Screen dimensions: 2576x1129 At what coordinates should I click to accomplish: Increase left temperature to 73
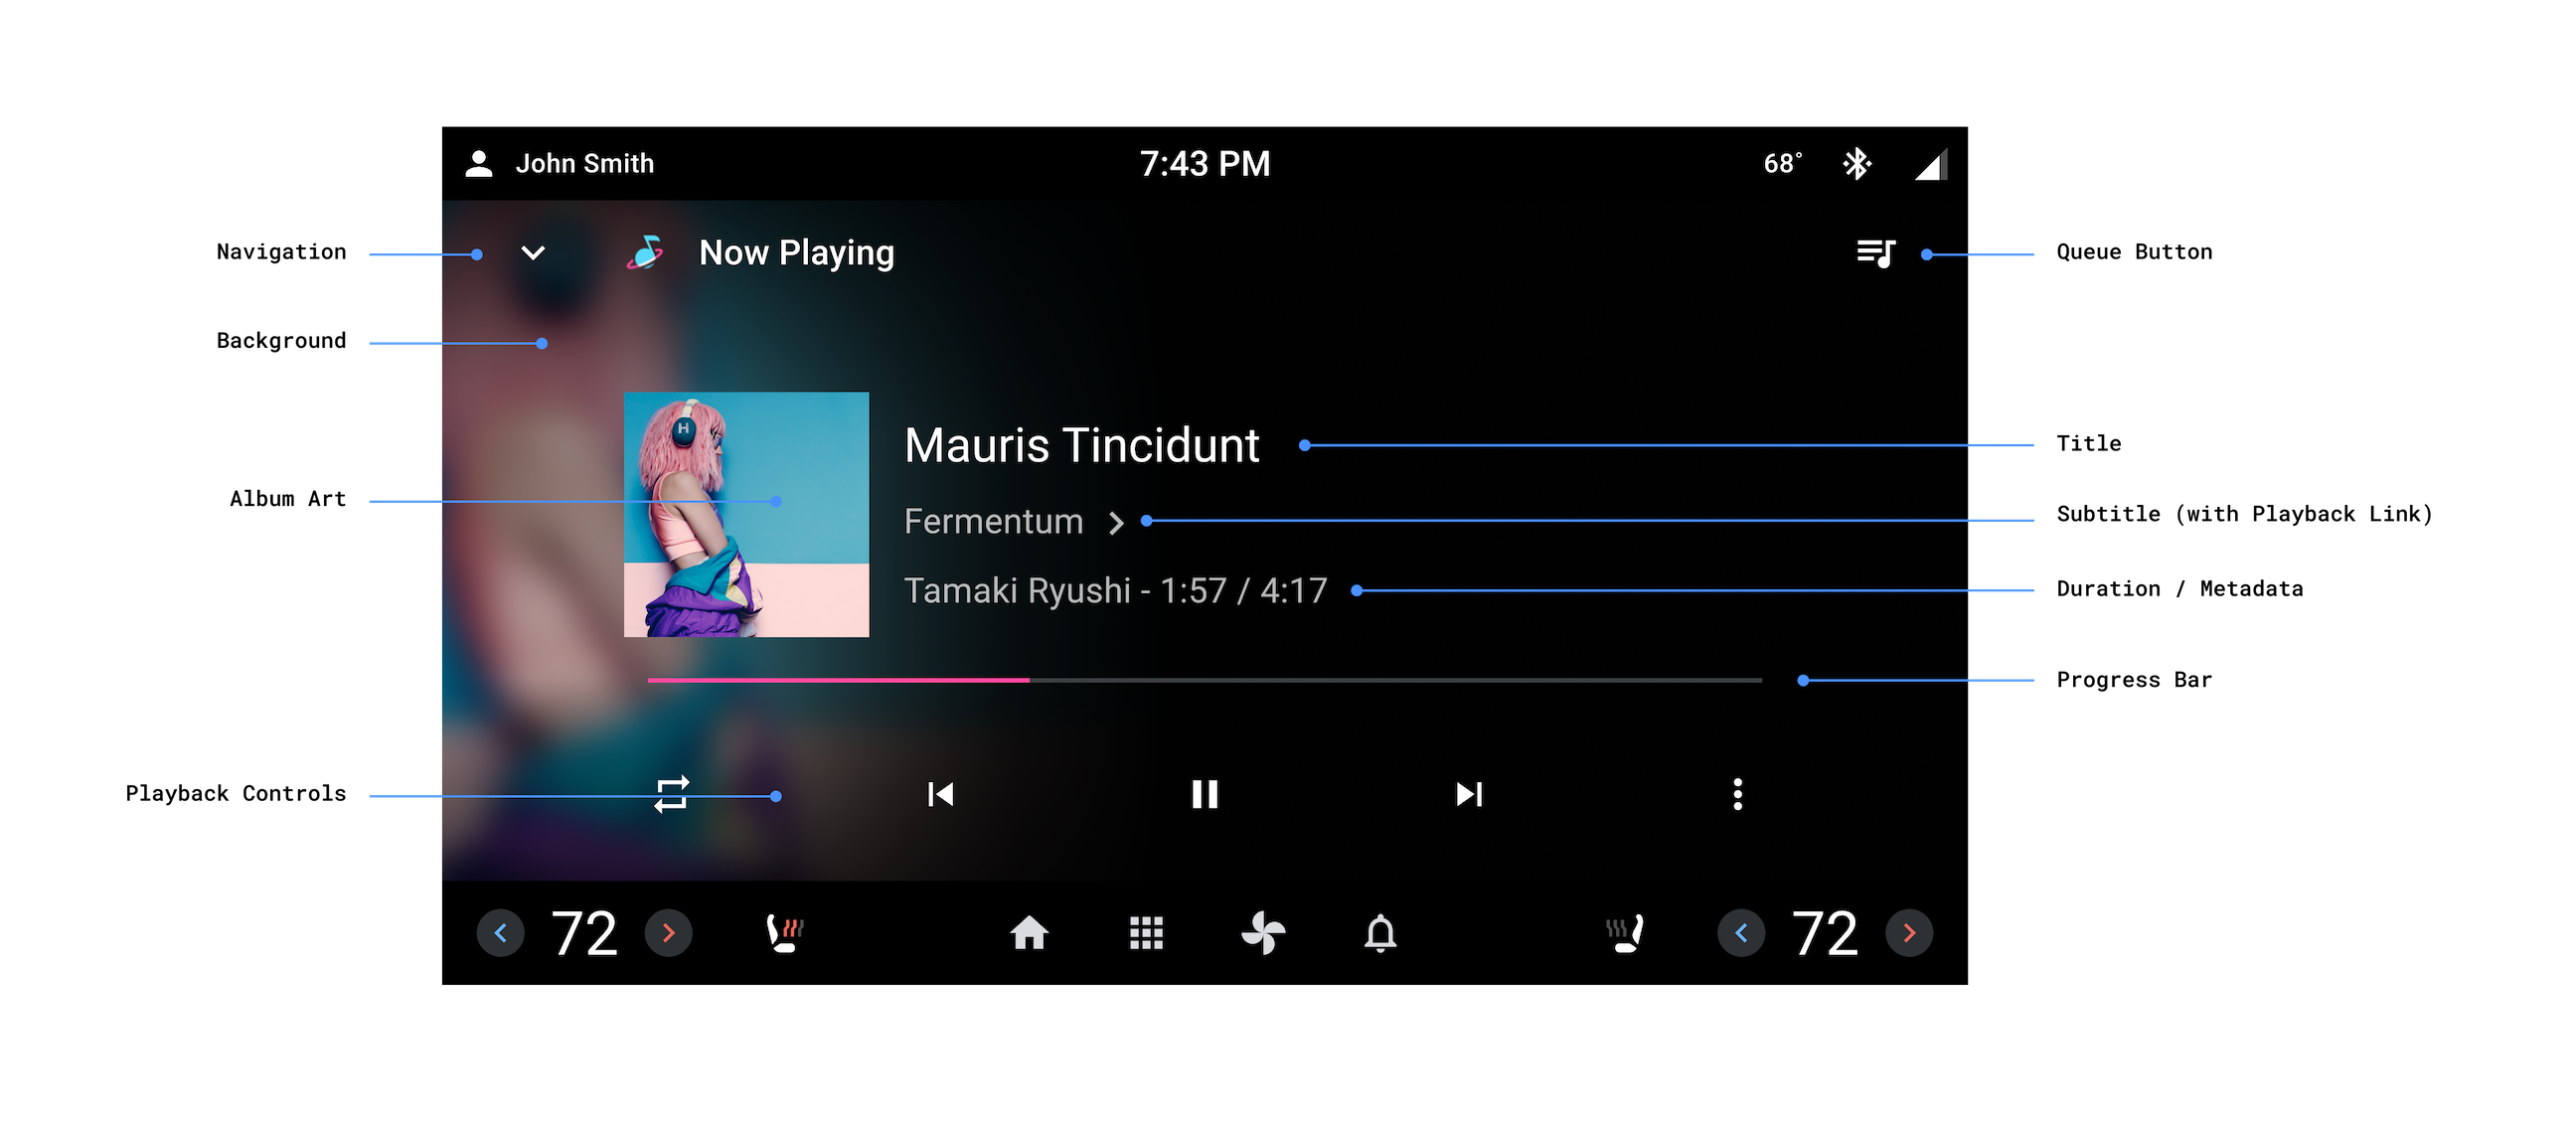(x=670, y=933)
